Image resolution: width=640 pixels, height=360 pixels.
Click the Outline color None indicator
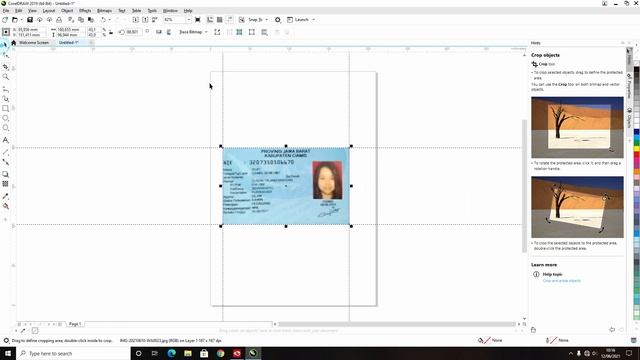557,340
